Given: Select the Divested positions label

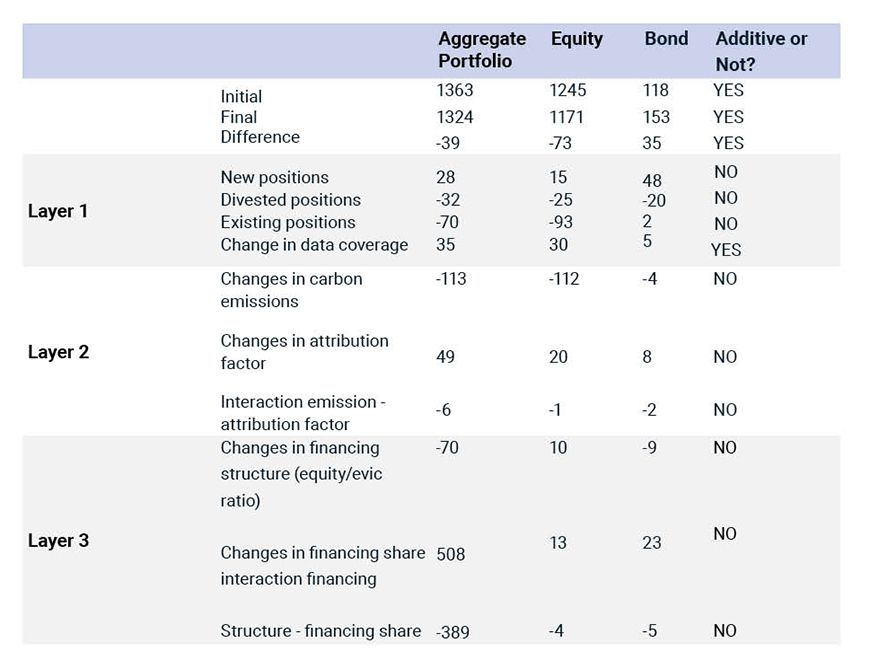Looking at the screenshot, I should pos(290,200).
